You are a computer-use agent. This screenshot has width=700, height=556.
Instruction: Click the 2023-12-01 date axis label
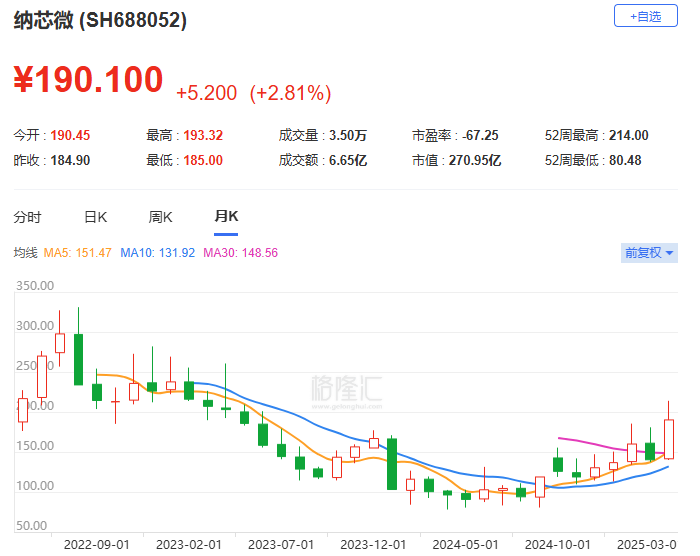tap(373, 545)
